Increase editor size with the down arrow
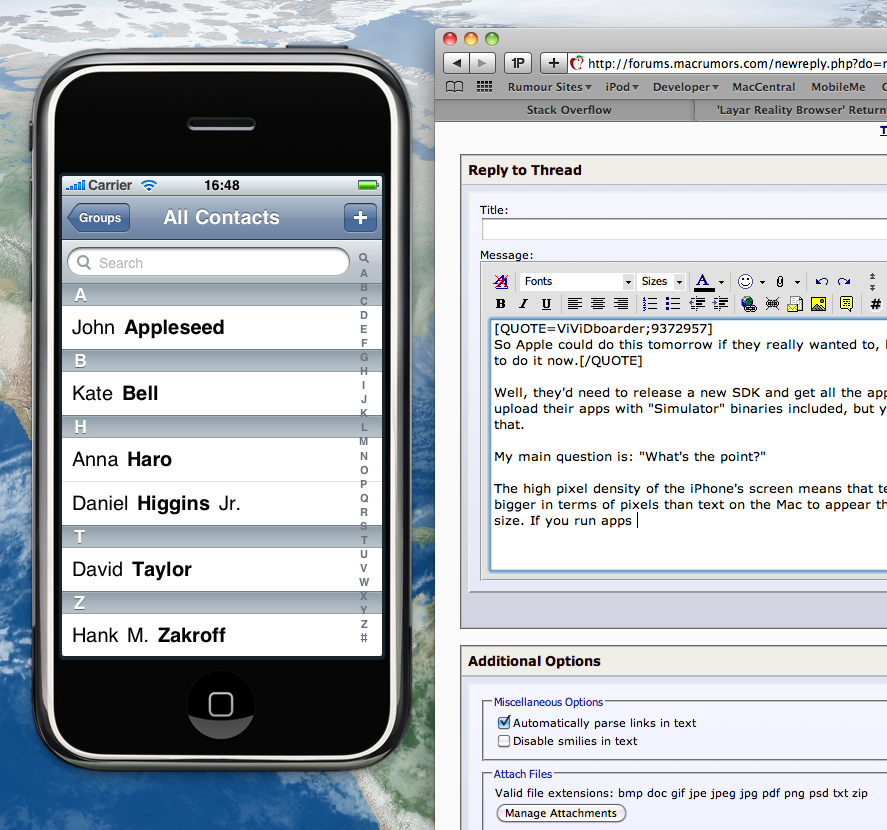Screen dimensions: 887x830 (872, 287)
